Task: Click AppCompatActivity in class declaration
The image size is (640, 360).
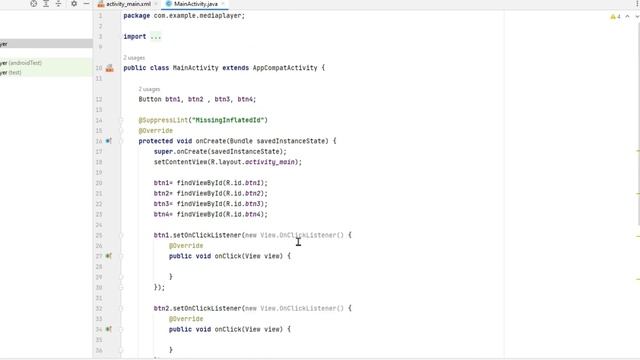Action: click(x=285, y=68)
